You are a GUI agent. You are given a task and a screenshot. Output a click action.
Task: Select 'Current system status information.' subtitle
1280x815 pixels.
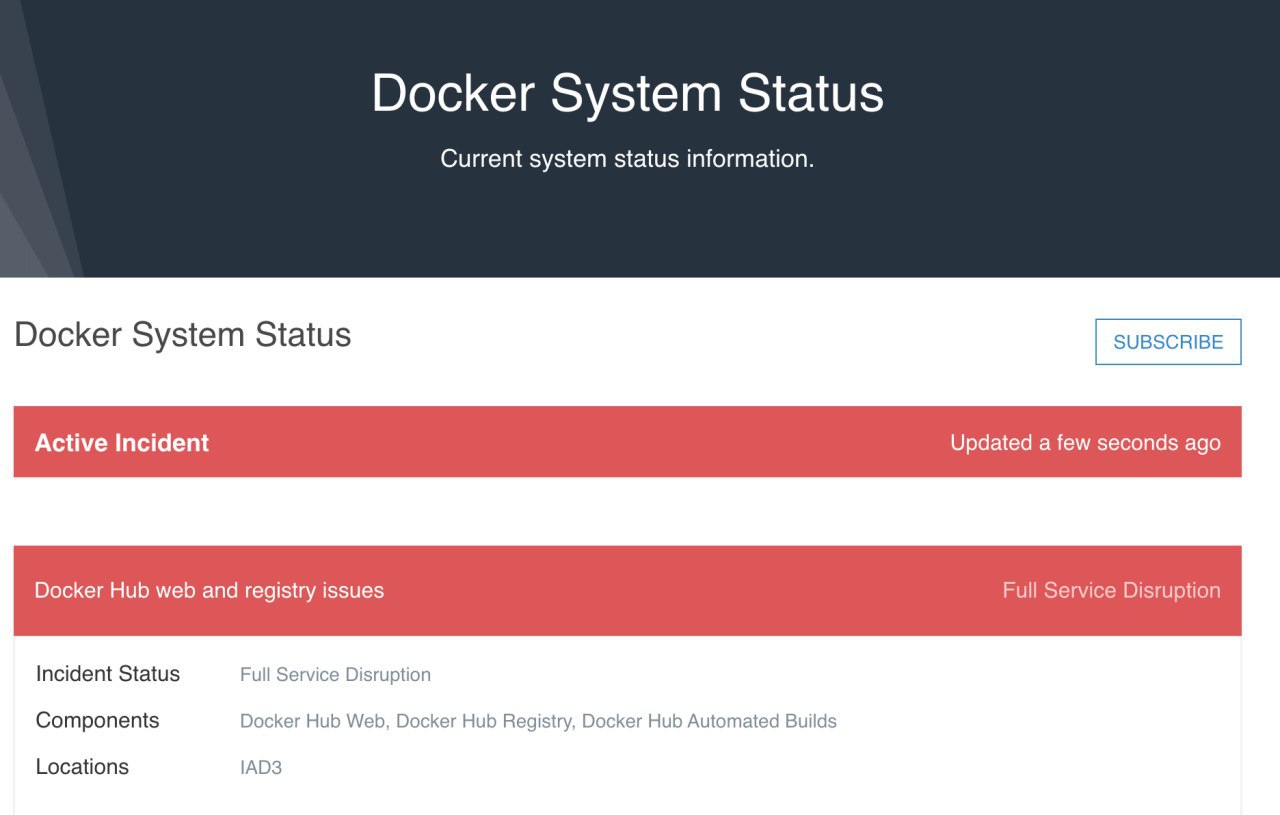click(x=627, y=159)
